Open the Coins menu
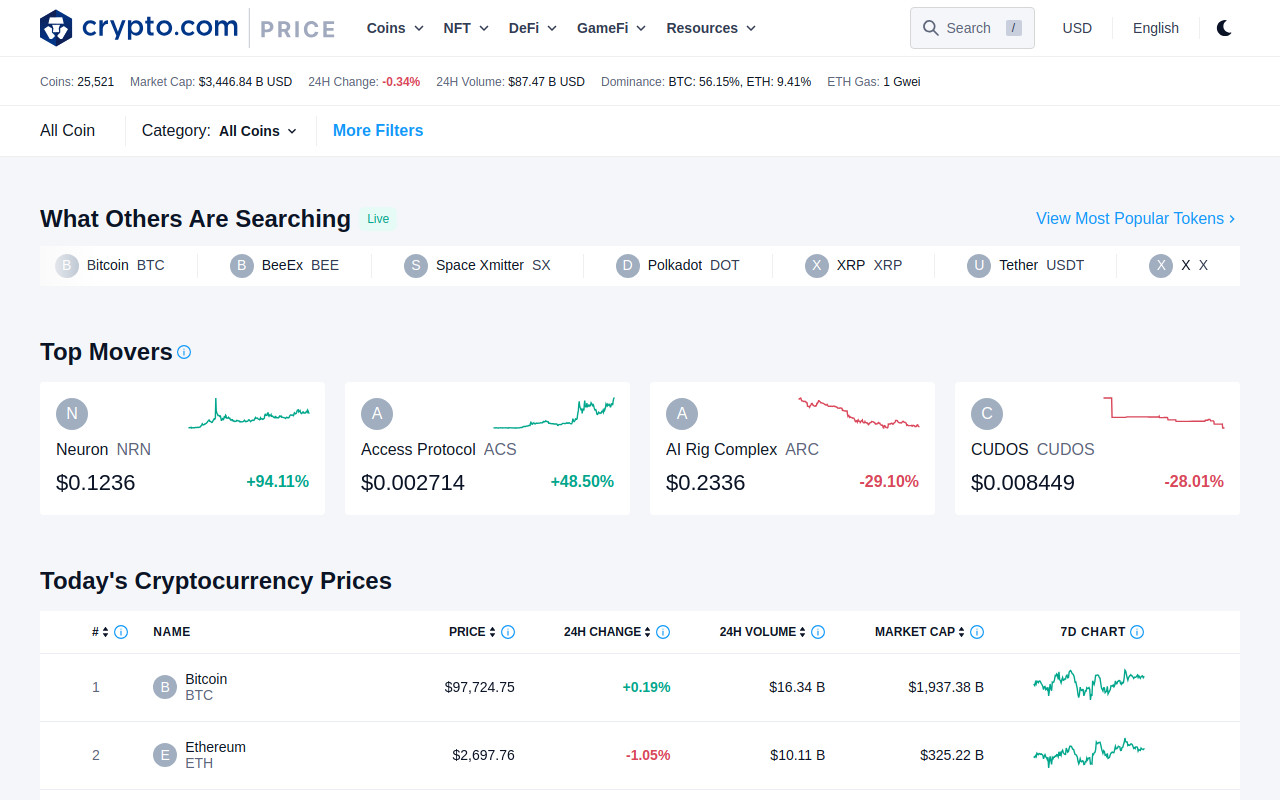The image size is (1280, 800). click(395, 28)
